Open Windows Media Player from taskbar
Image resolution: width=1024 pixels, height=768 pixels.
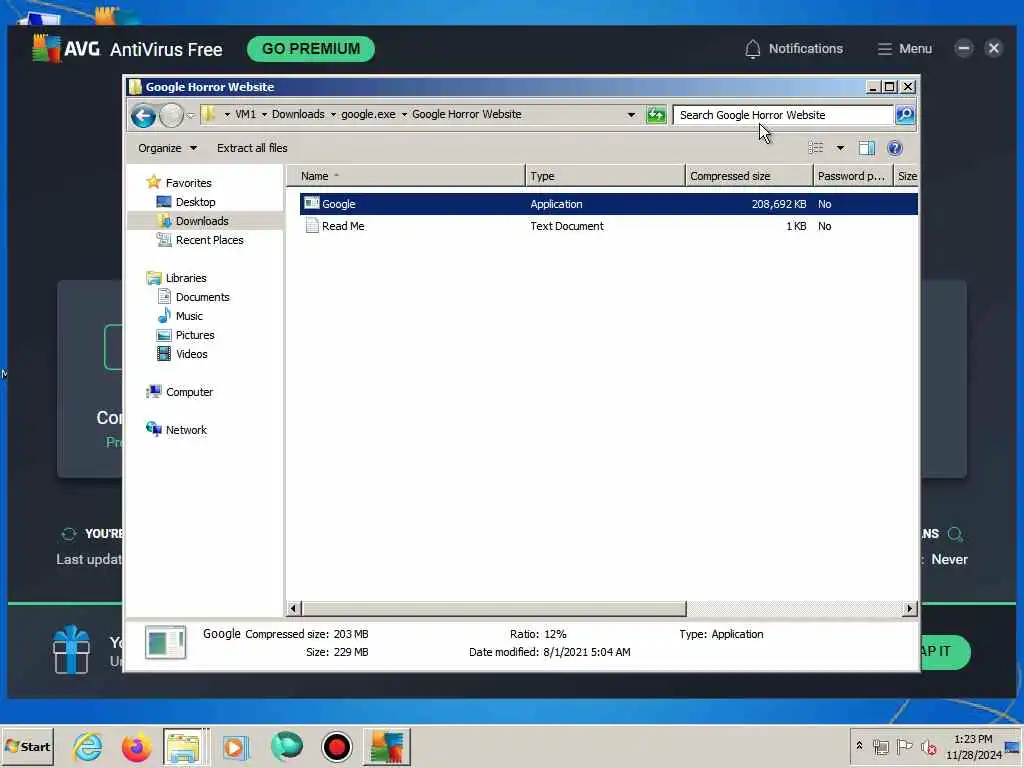pyautogui.click(x=235, y=747)
